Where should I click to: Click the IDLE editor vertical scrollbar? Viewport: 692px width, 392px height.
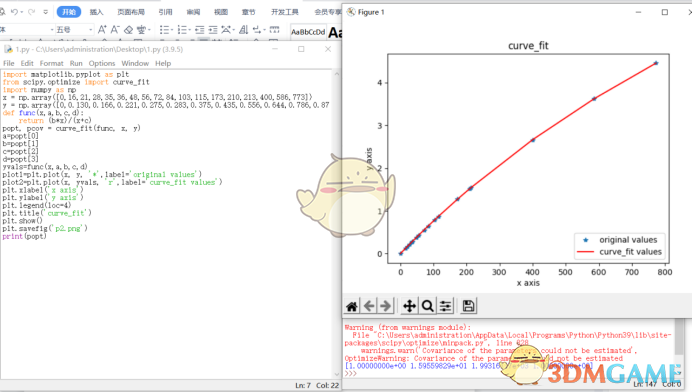click(x=336, y=223)
